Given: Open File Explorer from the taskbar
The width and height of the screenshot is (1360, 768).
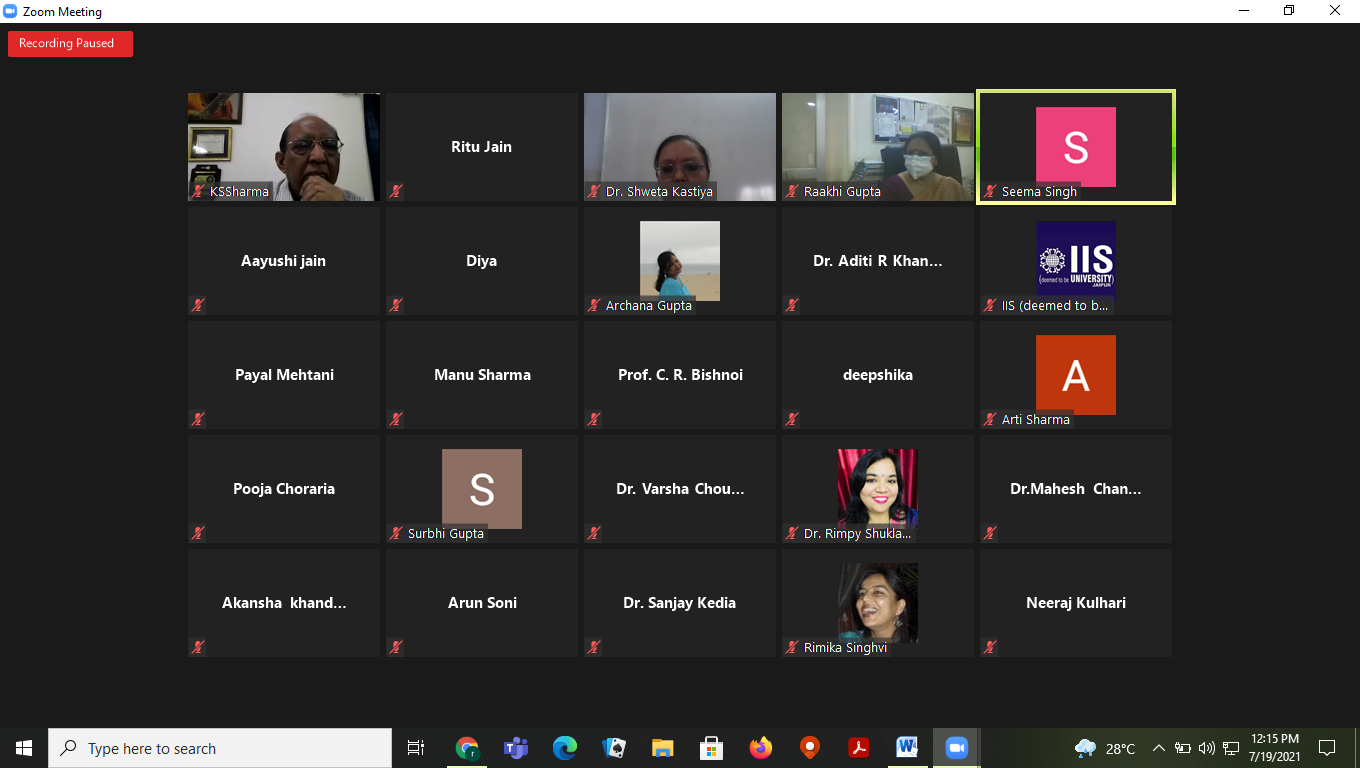Looking at the screenshot, I should (663, 748).
